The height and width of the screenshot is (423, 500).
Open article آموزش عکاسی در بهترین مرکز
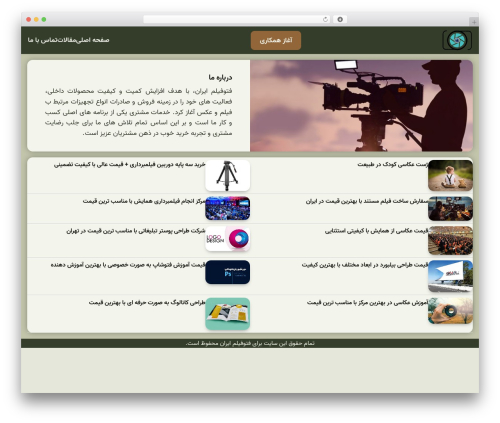point(368,302)
